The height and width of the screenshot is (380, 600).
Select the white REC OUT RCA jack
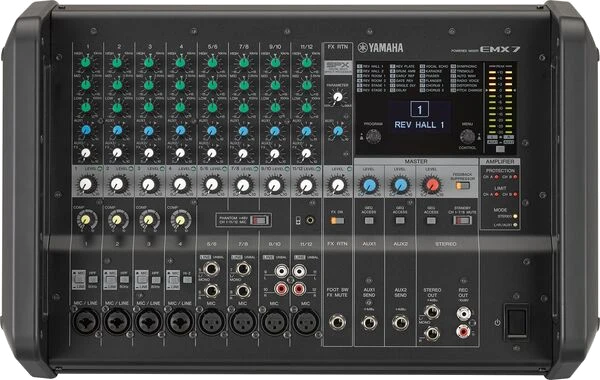(463, 314)
